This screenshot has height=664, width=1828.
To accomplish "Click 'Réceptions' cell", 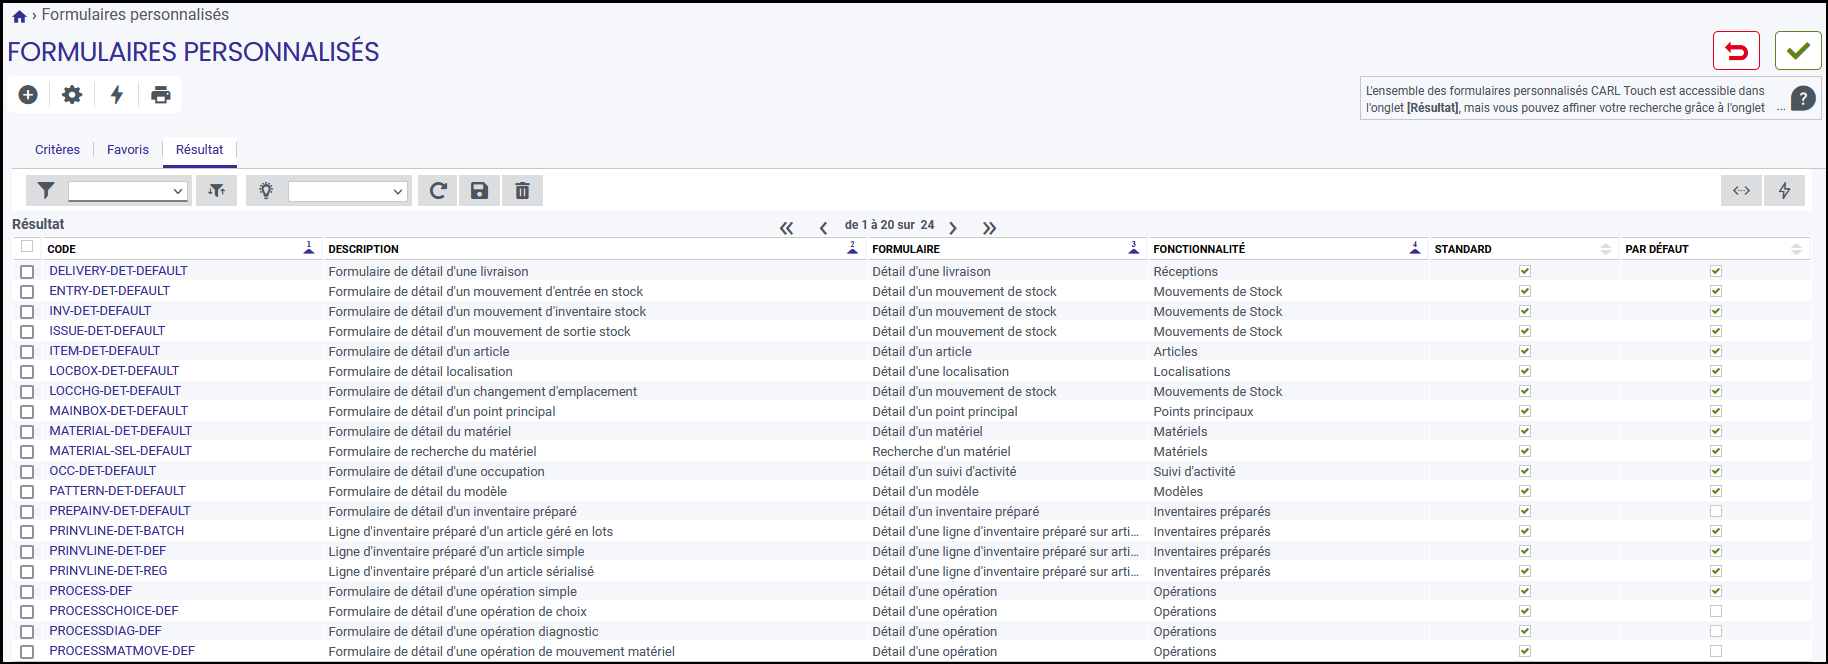I will [x=1185, y=272].
